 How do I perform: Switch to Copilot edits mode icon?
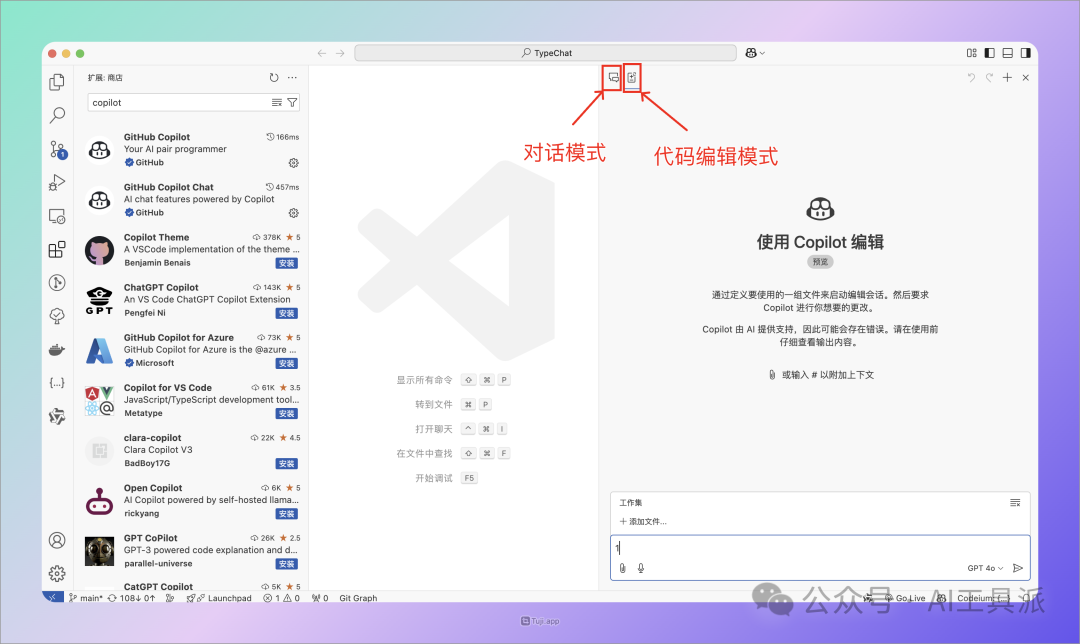[x=632, y=78]
